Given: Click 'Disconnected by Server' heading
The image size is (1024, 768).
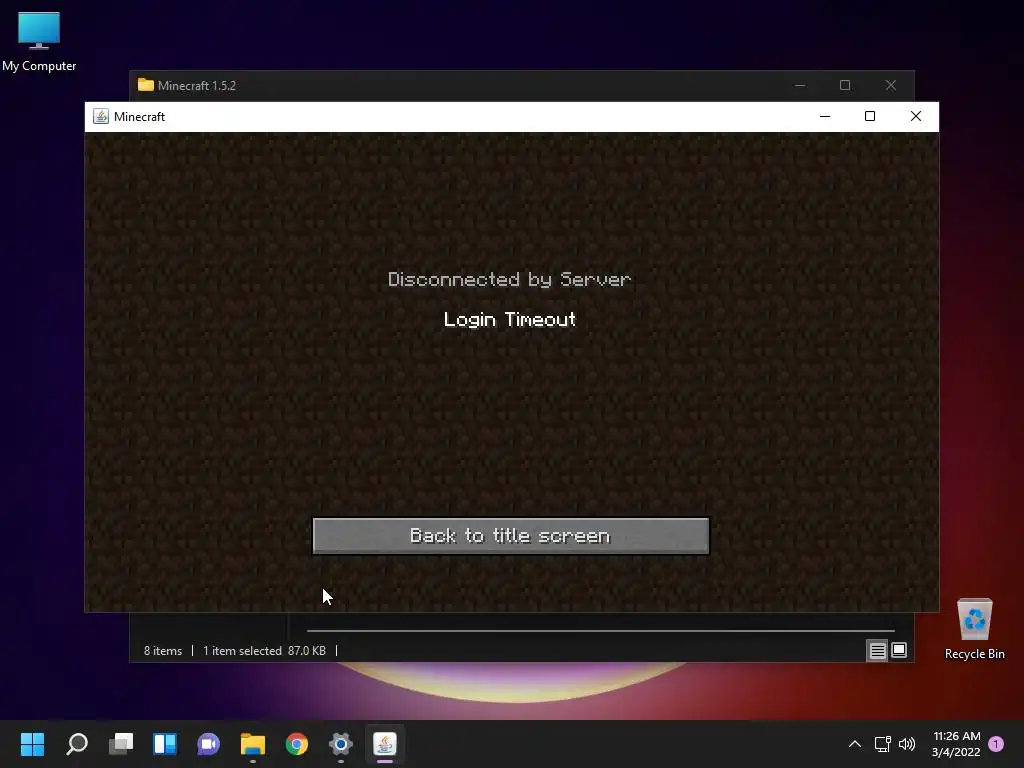Looking at the screenshot, I should coord(509,280).
